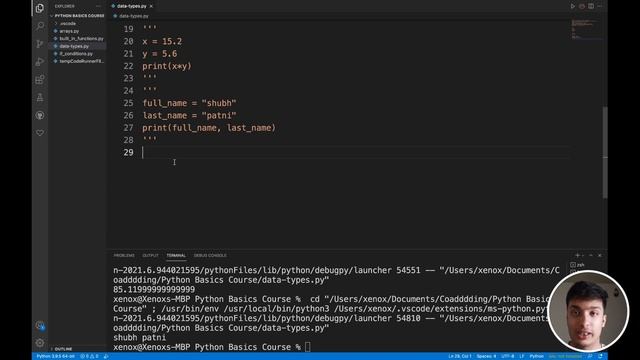Viewport: 640px width, 360px height.
Task: Open tempCodeRunnerFile in the explorer
Action: [78, 61]
